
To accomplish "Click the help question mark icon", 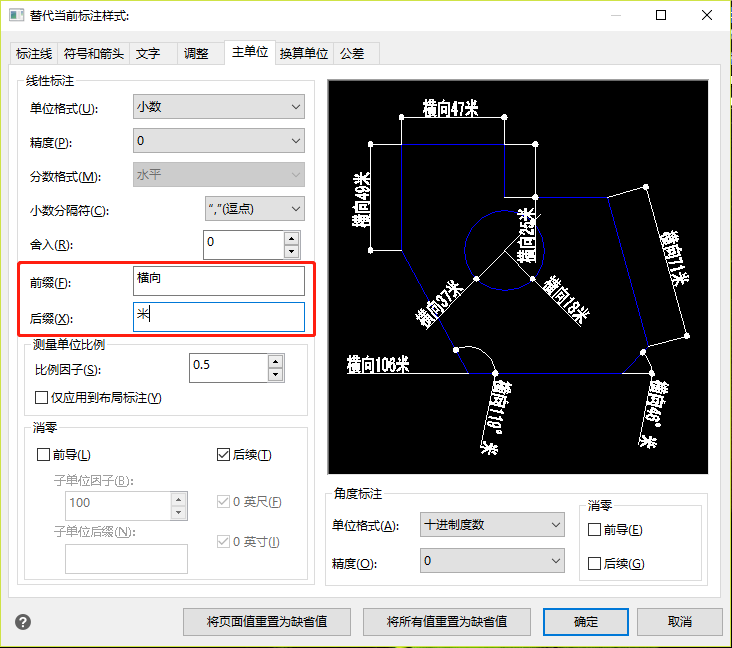I will [x=23, y=622].
